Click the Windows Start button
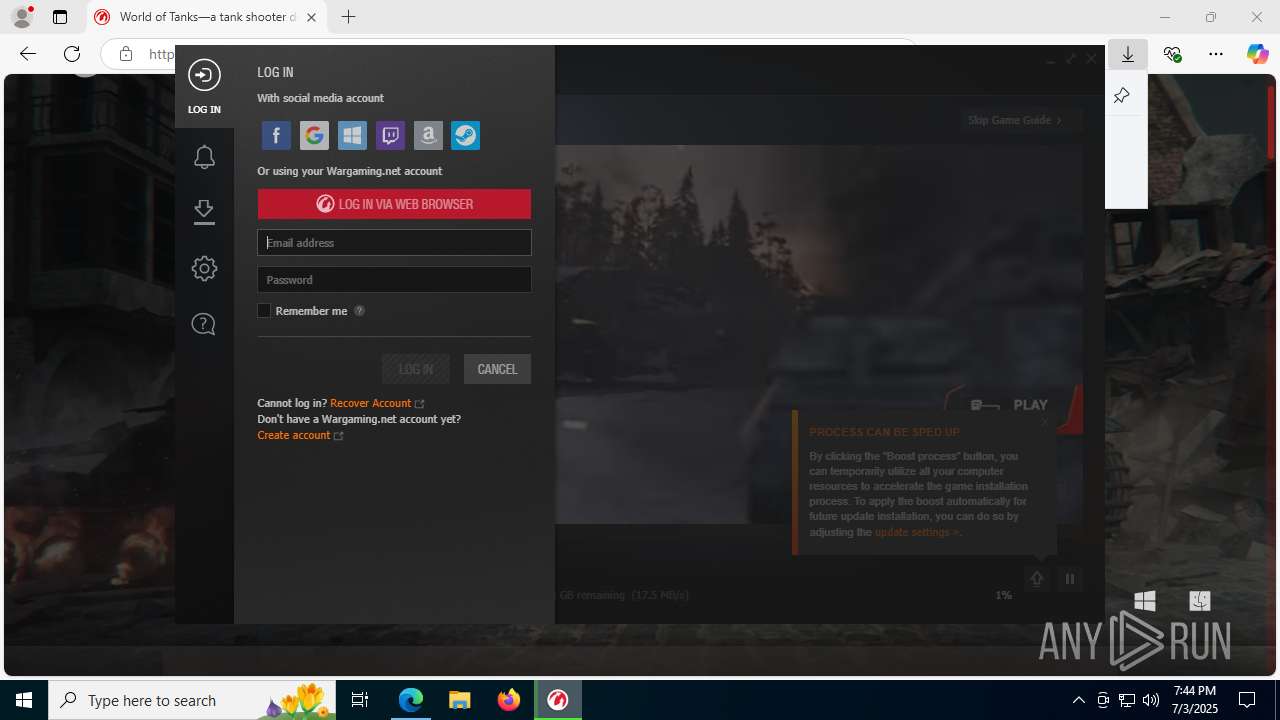 [24, 700]
